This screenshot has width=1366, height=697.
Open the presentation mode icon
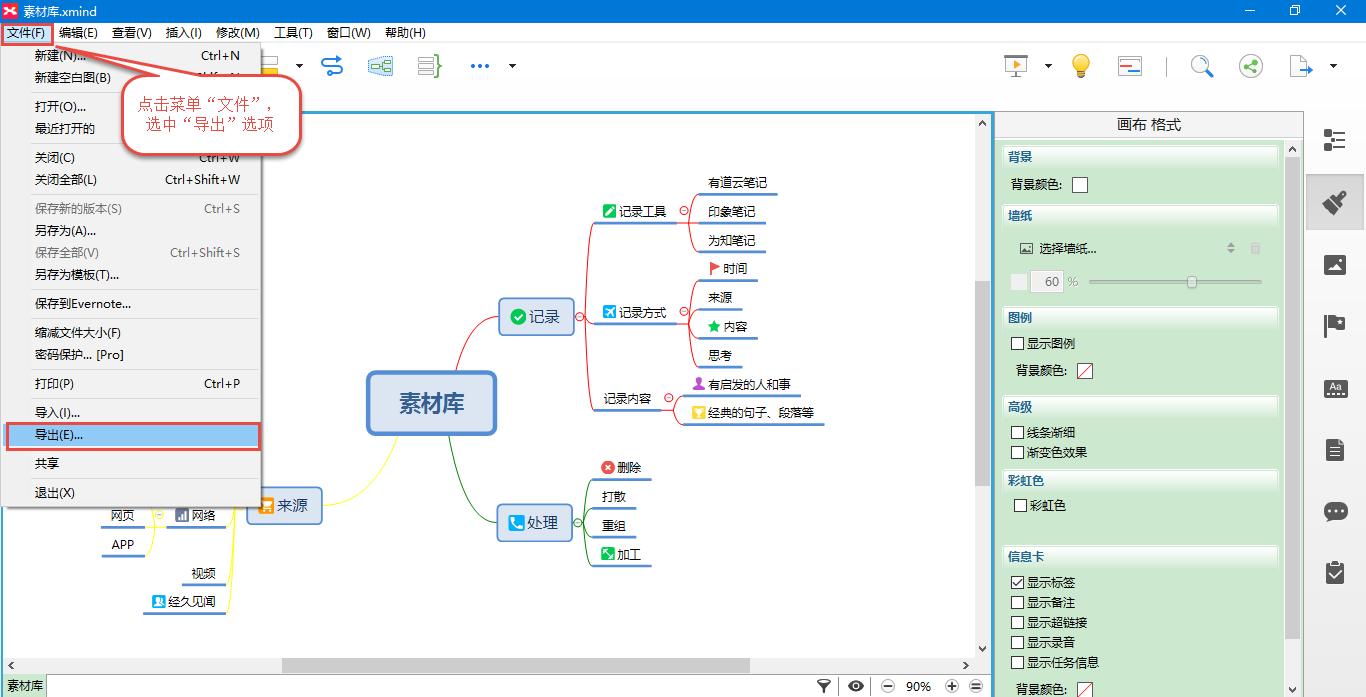tap(1016, 66)
